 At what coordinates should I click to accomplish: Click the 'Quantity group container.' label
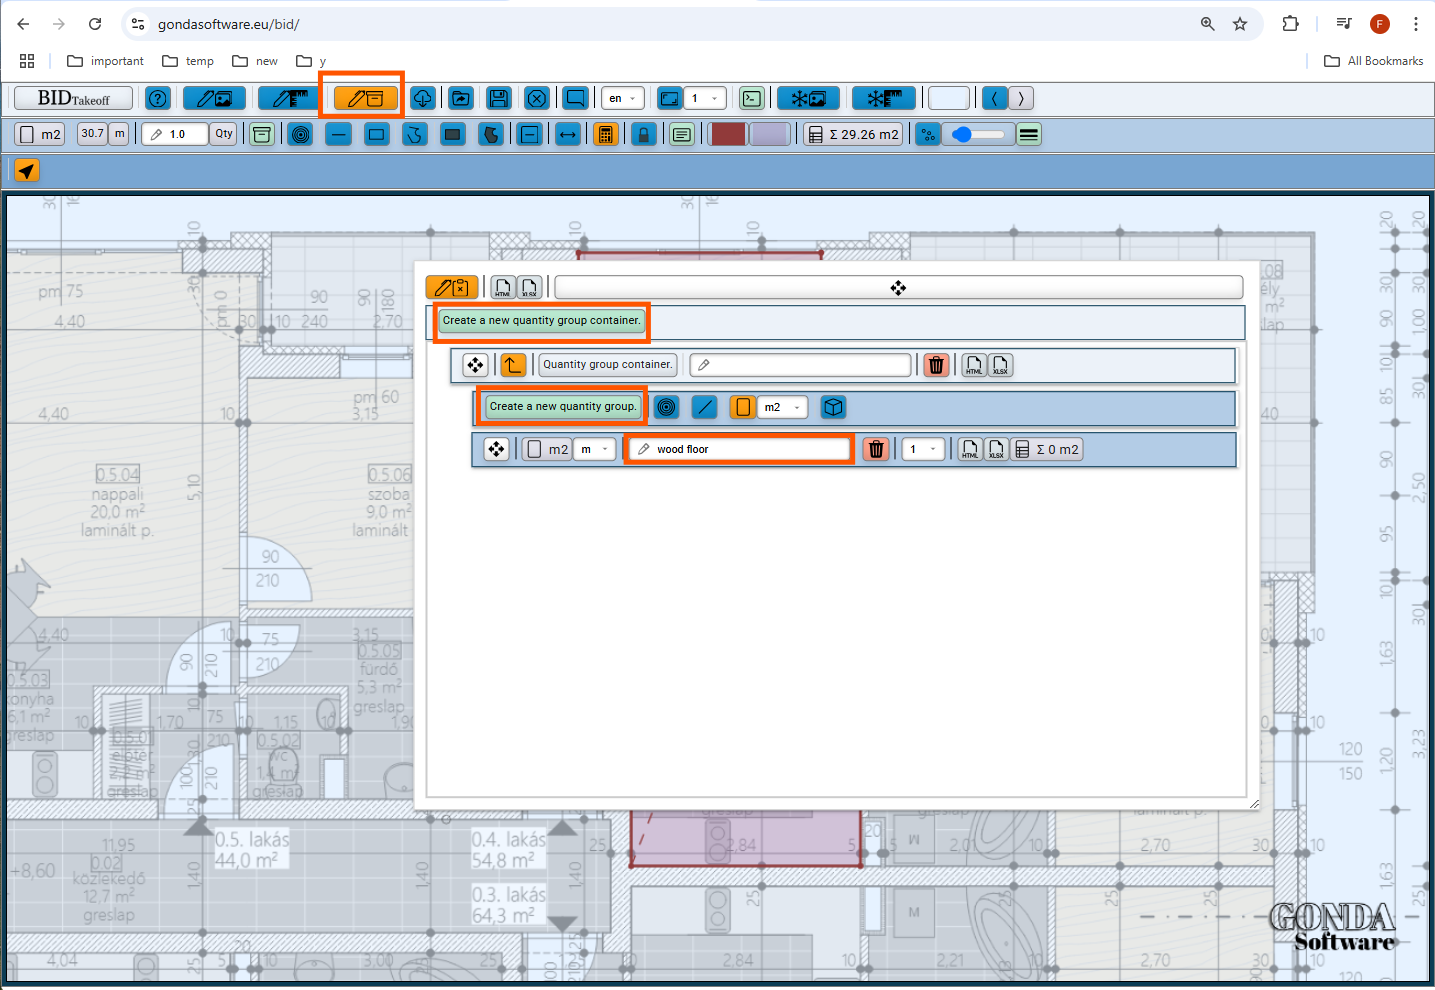coord(608,365)
